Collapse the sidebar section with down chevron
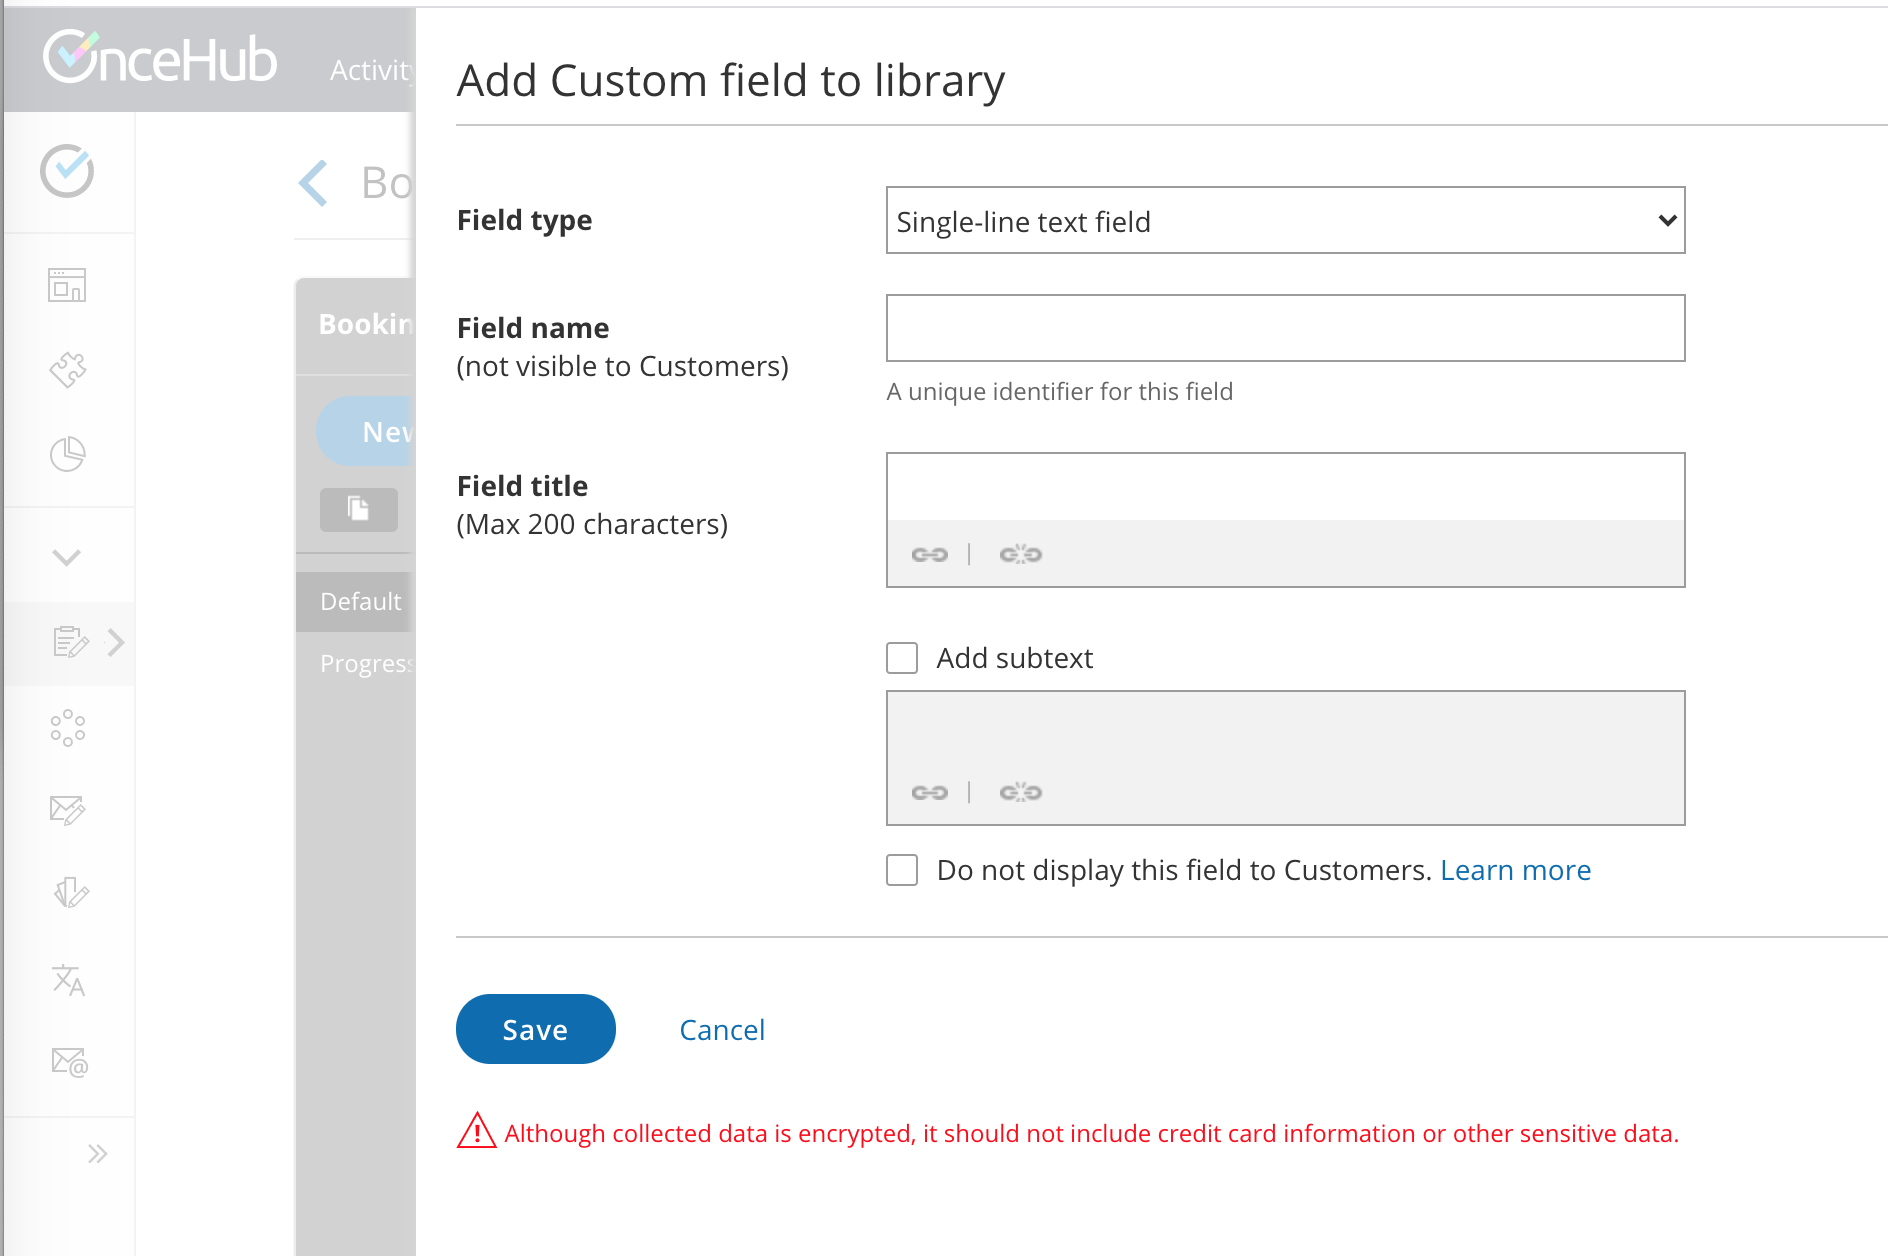 click(67, 557)
